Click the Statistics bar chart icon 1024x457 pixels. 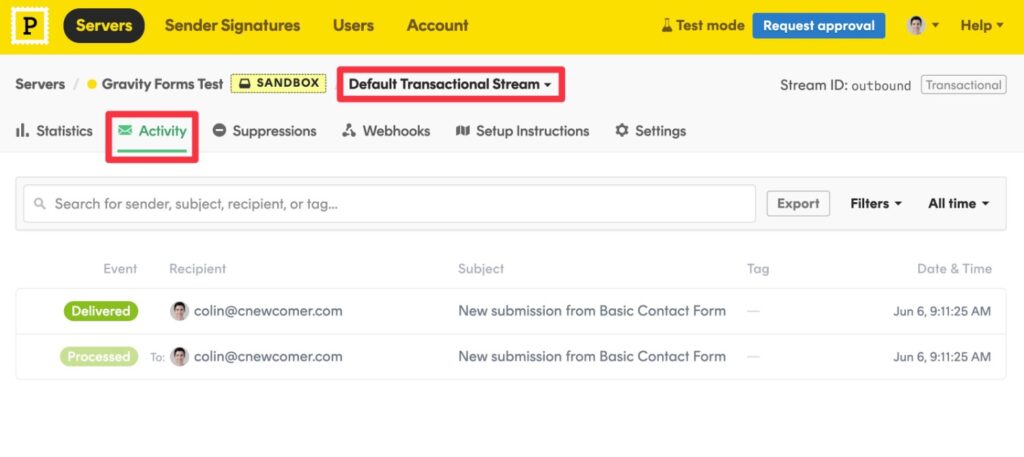(x=22, y=131)
